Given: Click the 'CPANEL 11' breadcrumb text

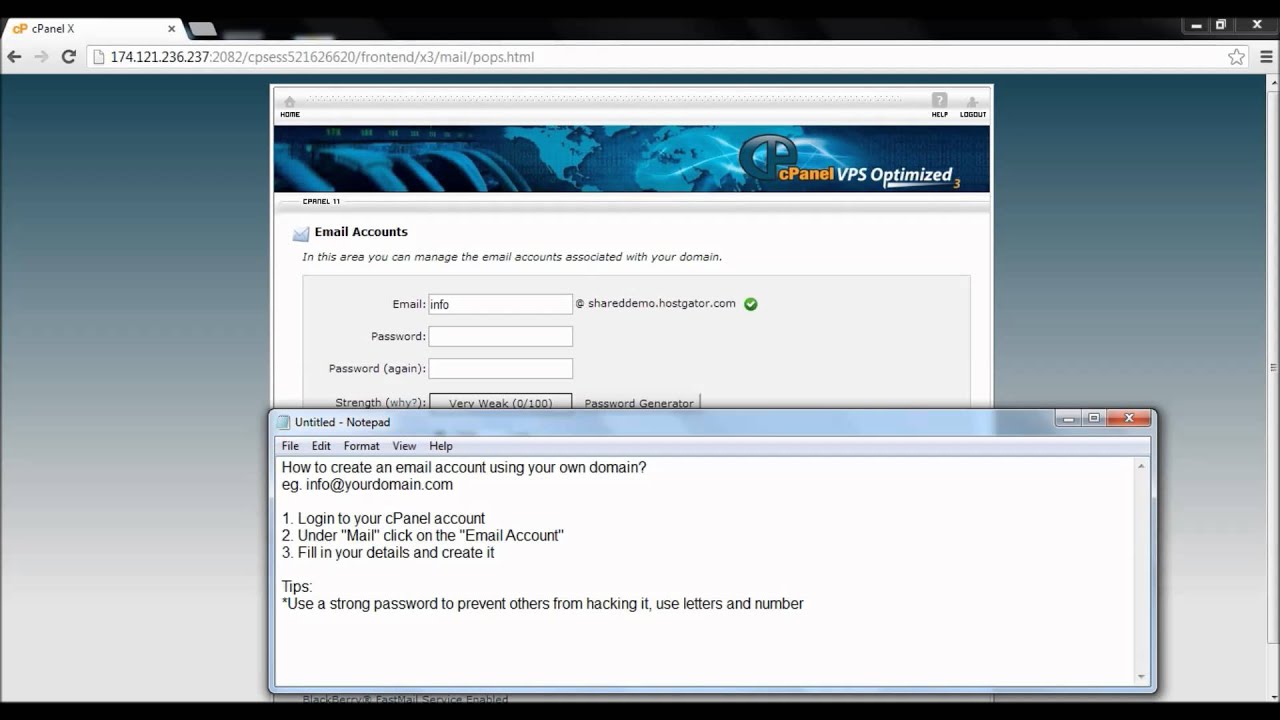Looking at the screenshot, I should [x=322, y=201].
